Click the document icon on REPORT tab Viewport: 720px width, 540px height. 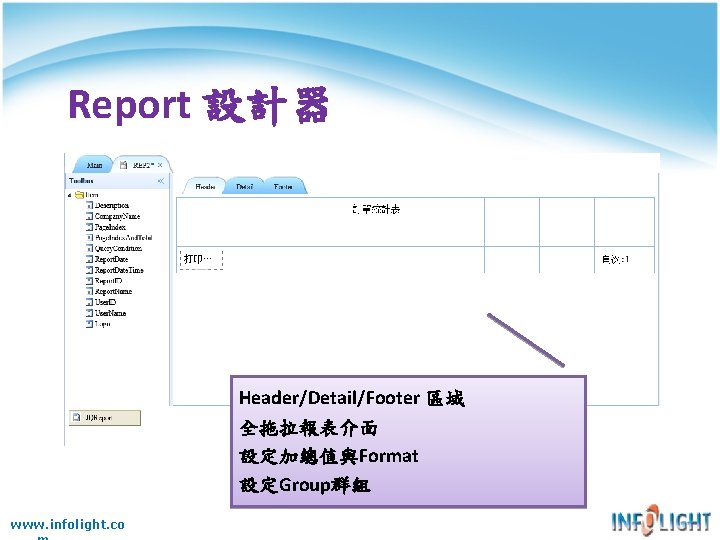coord(123,165)
